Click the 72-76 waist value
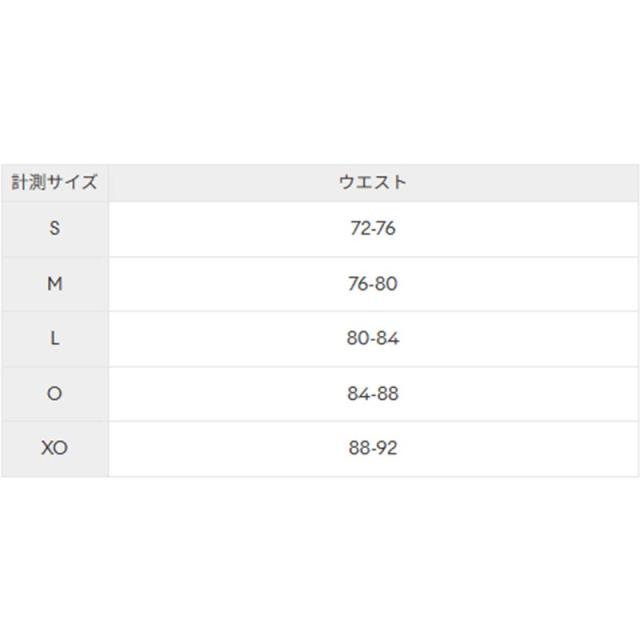The image size is (640, 640). (x=373, y=228)
